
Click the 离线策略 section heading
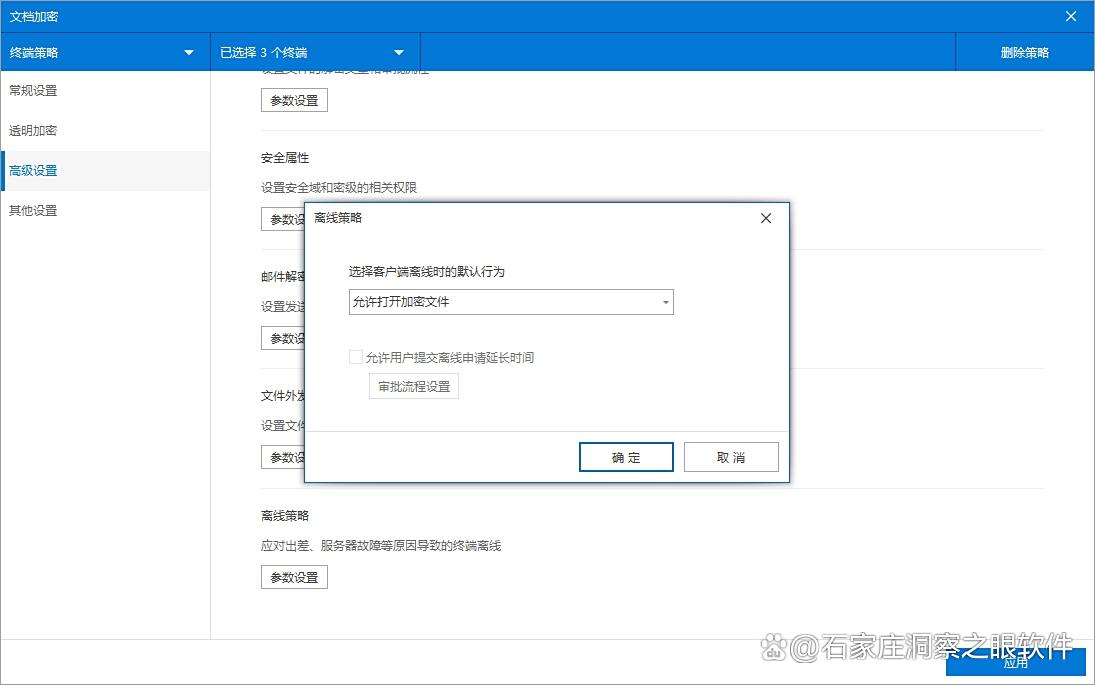point(285,515)
